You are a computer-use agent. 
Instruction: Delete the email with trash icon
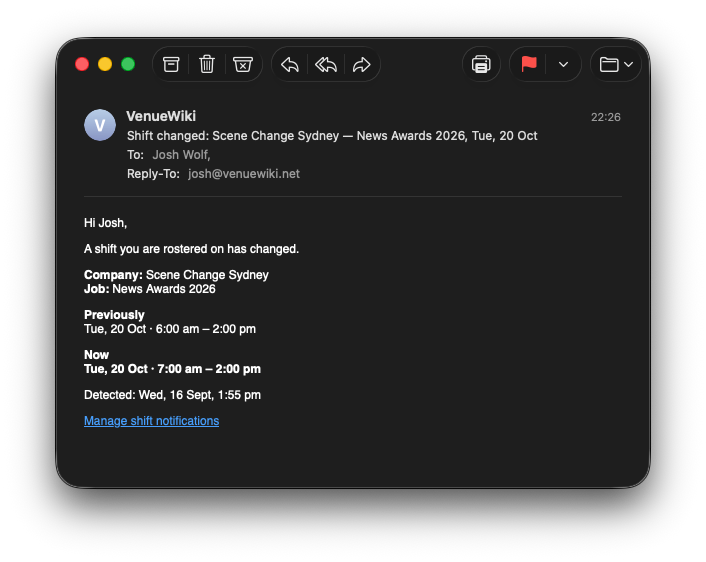[207, 64]
